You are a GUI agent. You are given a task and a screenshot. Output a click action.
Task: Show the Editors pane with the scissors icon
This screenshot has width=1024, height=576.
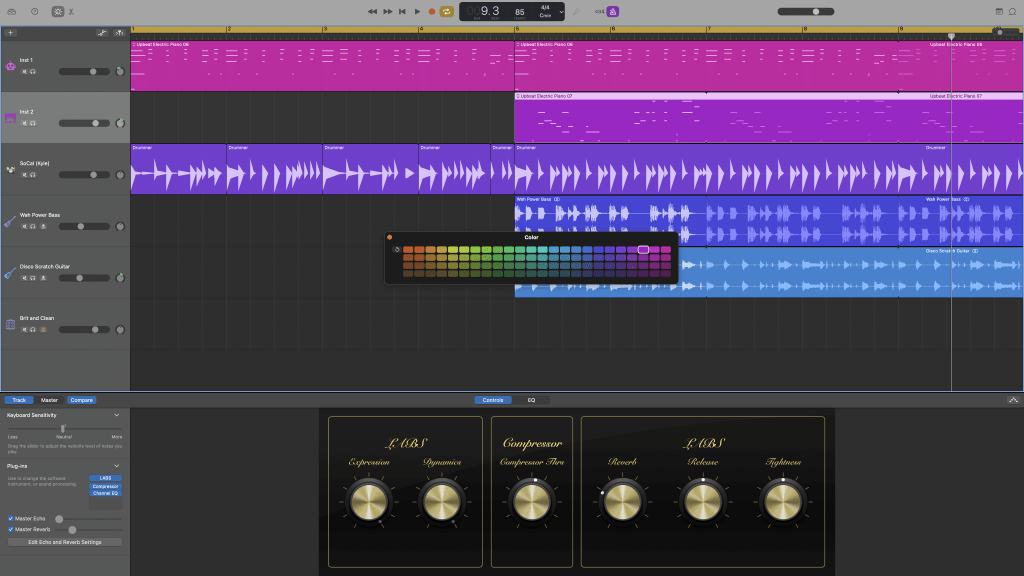click(71, 11)
